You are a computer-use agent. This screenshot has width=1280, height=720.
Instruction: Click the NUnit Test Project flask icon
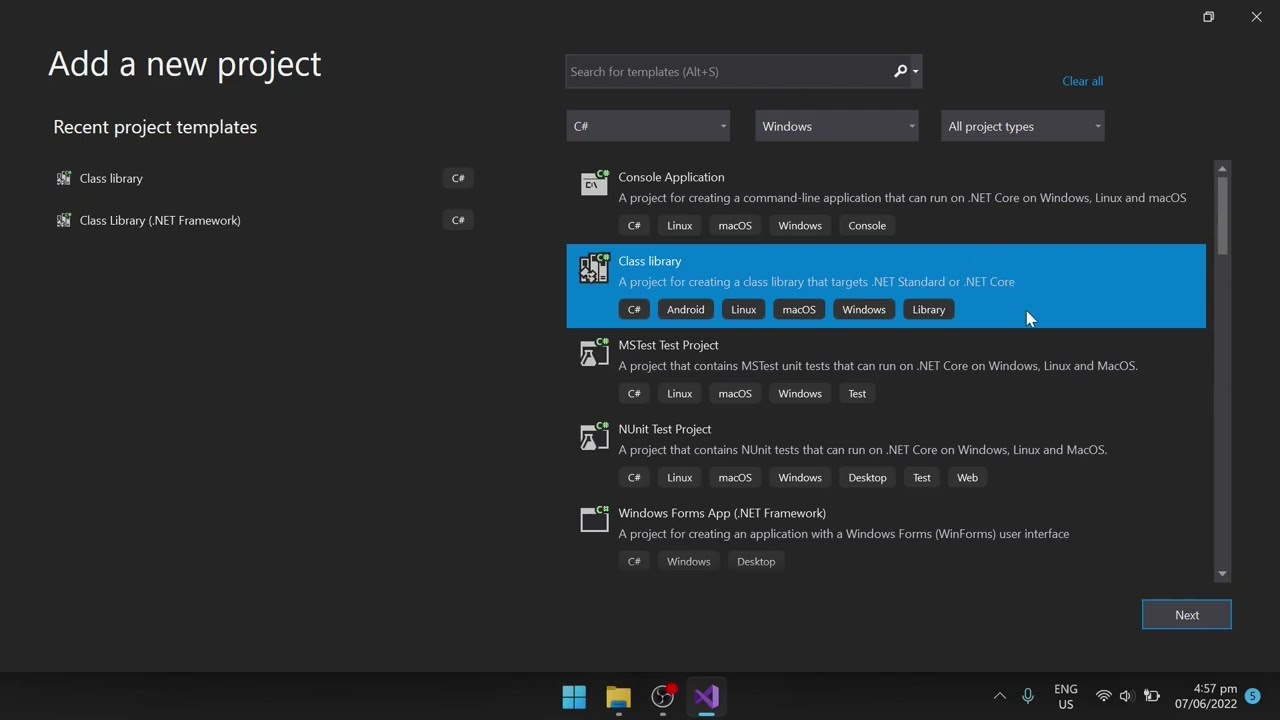point(594,435)
